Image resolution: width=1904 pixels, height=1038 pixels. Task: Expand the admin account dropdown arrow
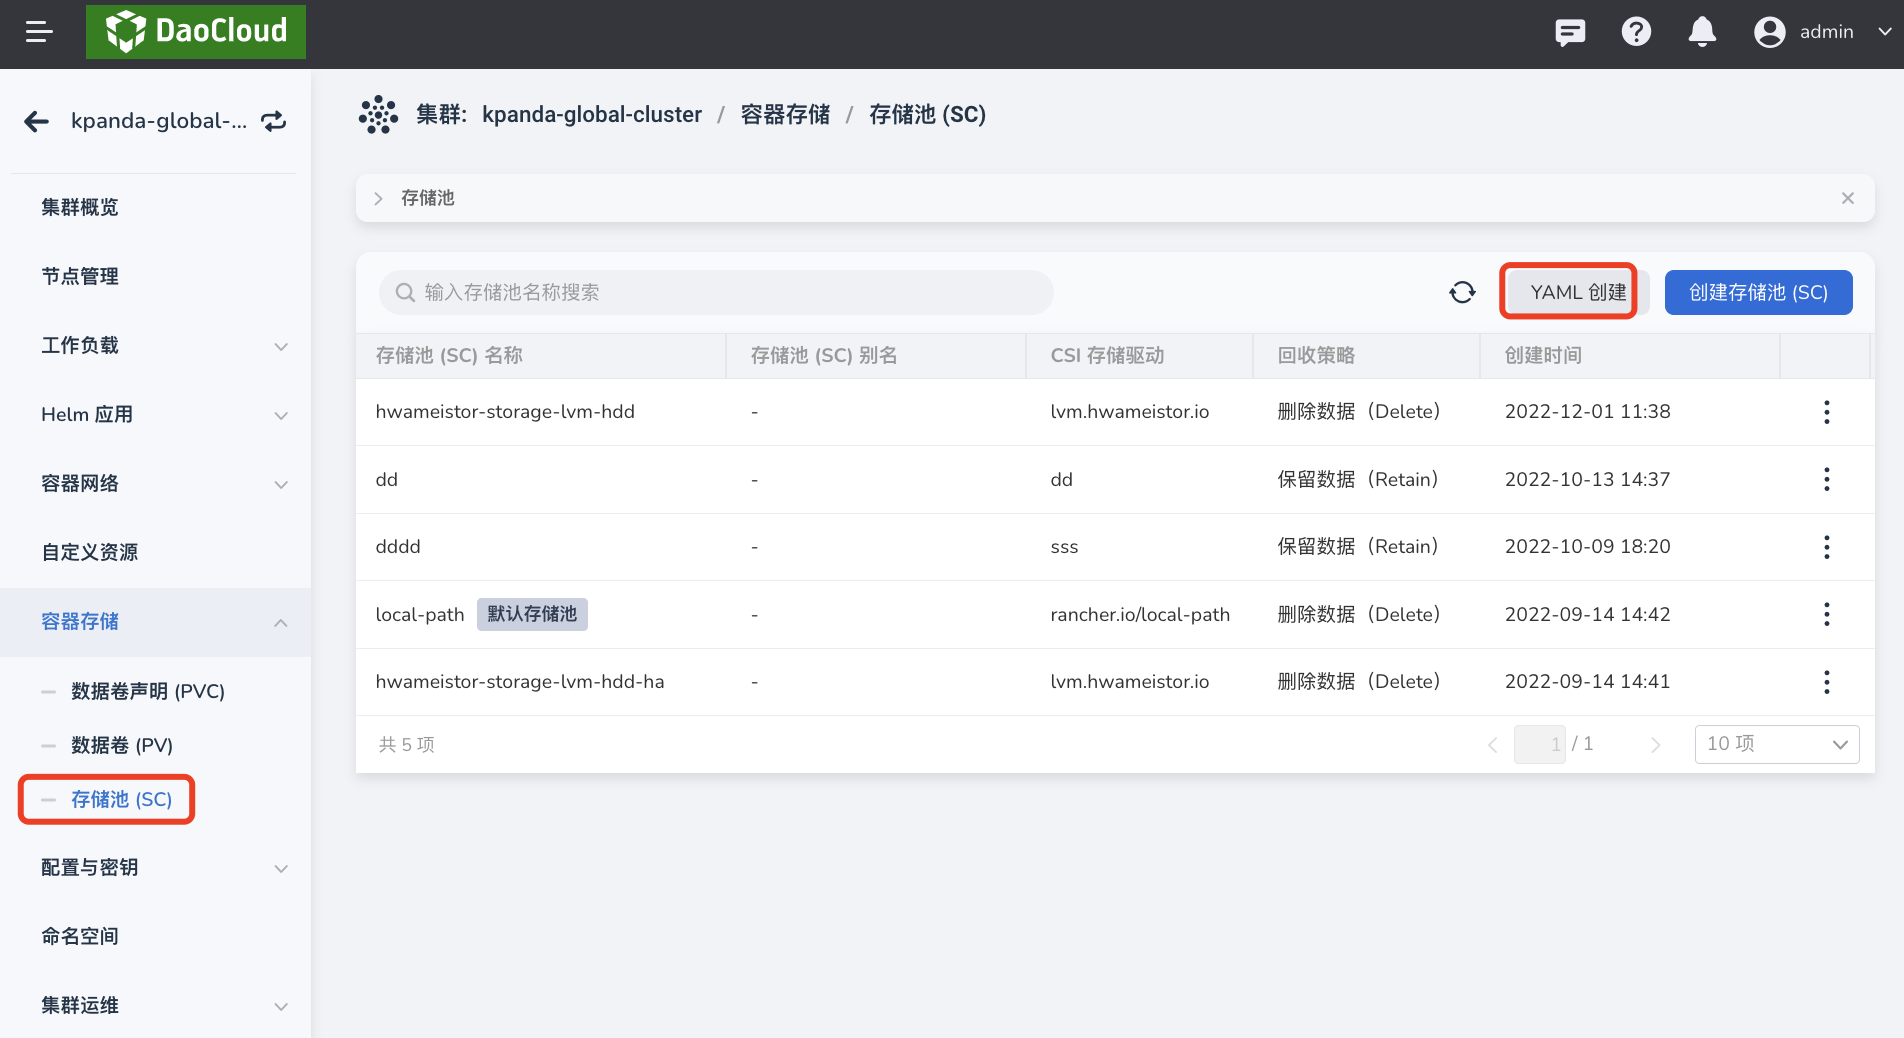point(1884,32)
